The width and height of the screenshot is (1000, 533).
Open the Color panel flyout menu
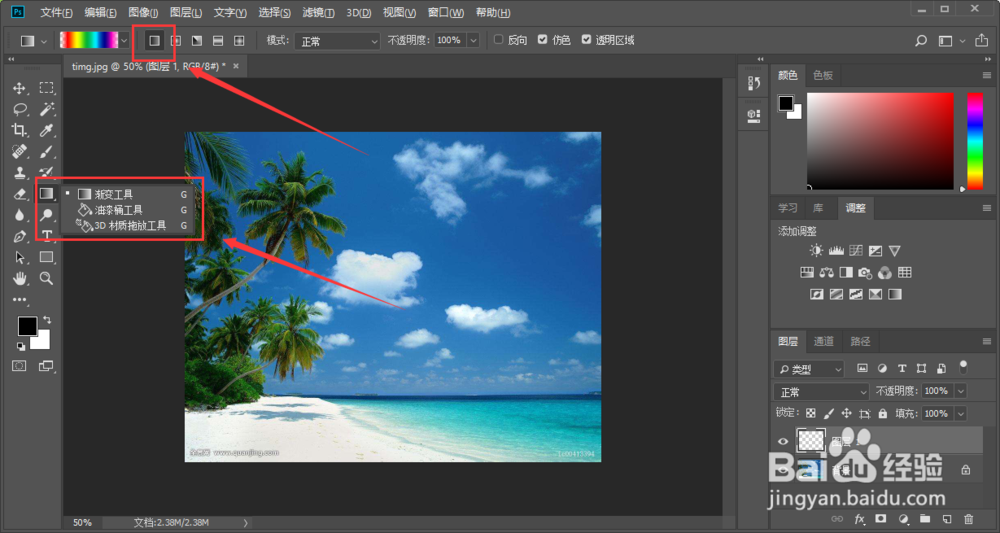(987, 75)
